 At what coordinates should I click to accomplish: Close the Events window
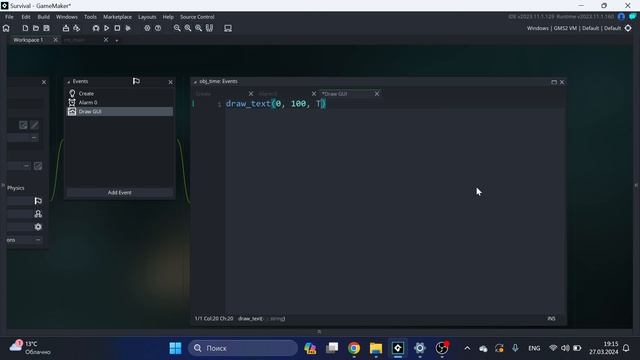pos(171,82)
